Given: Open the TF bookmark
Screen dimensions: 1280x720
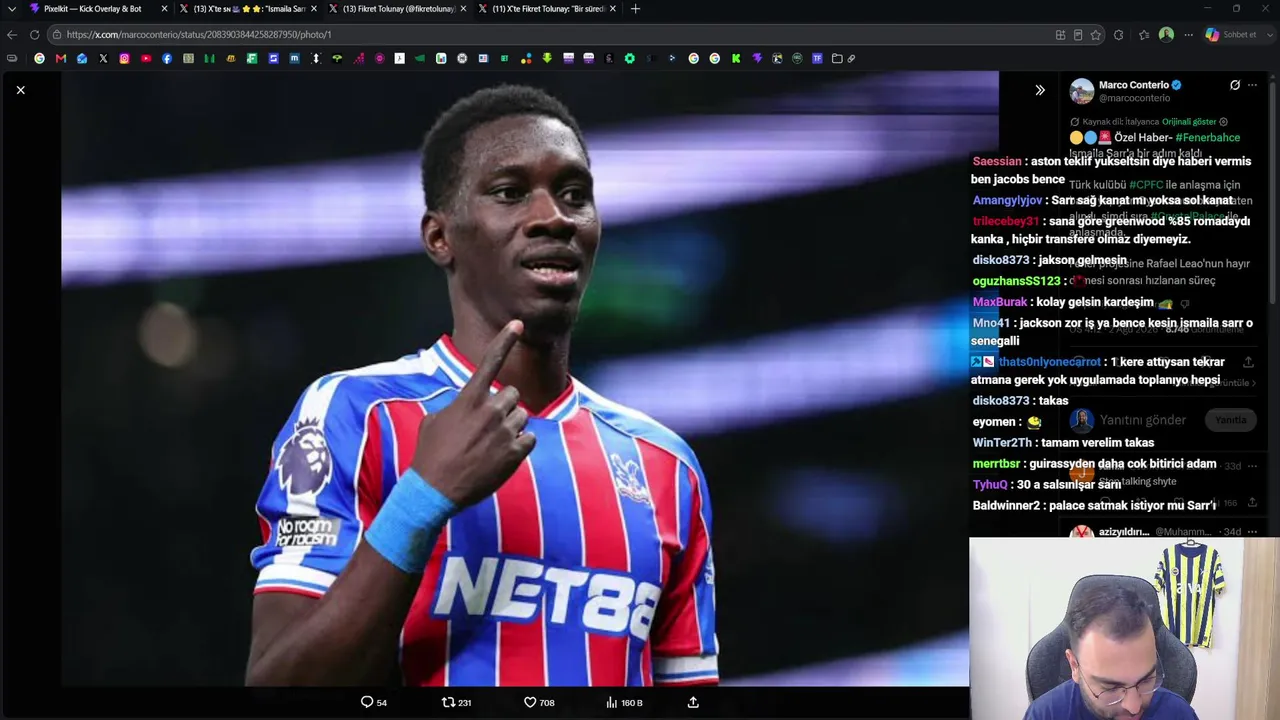Looking at the screenshot, I should point(817,58).
